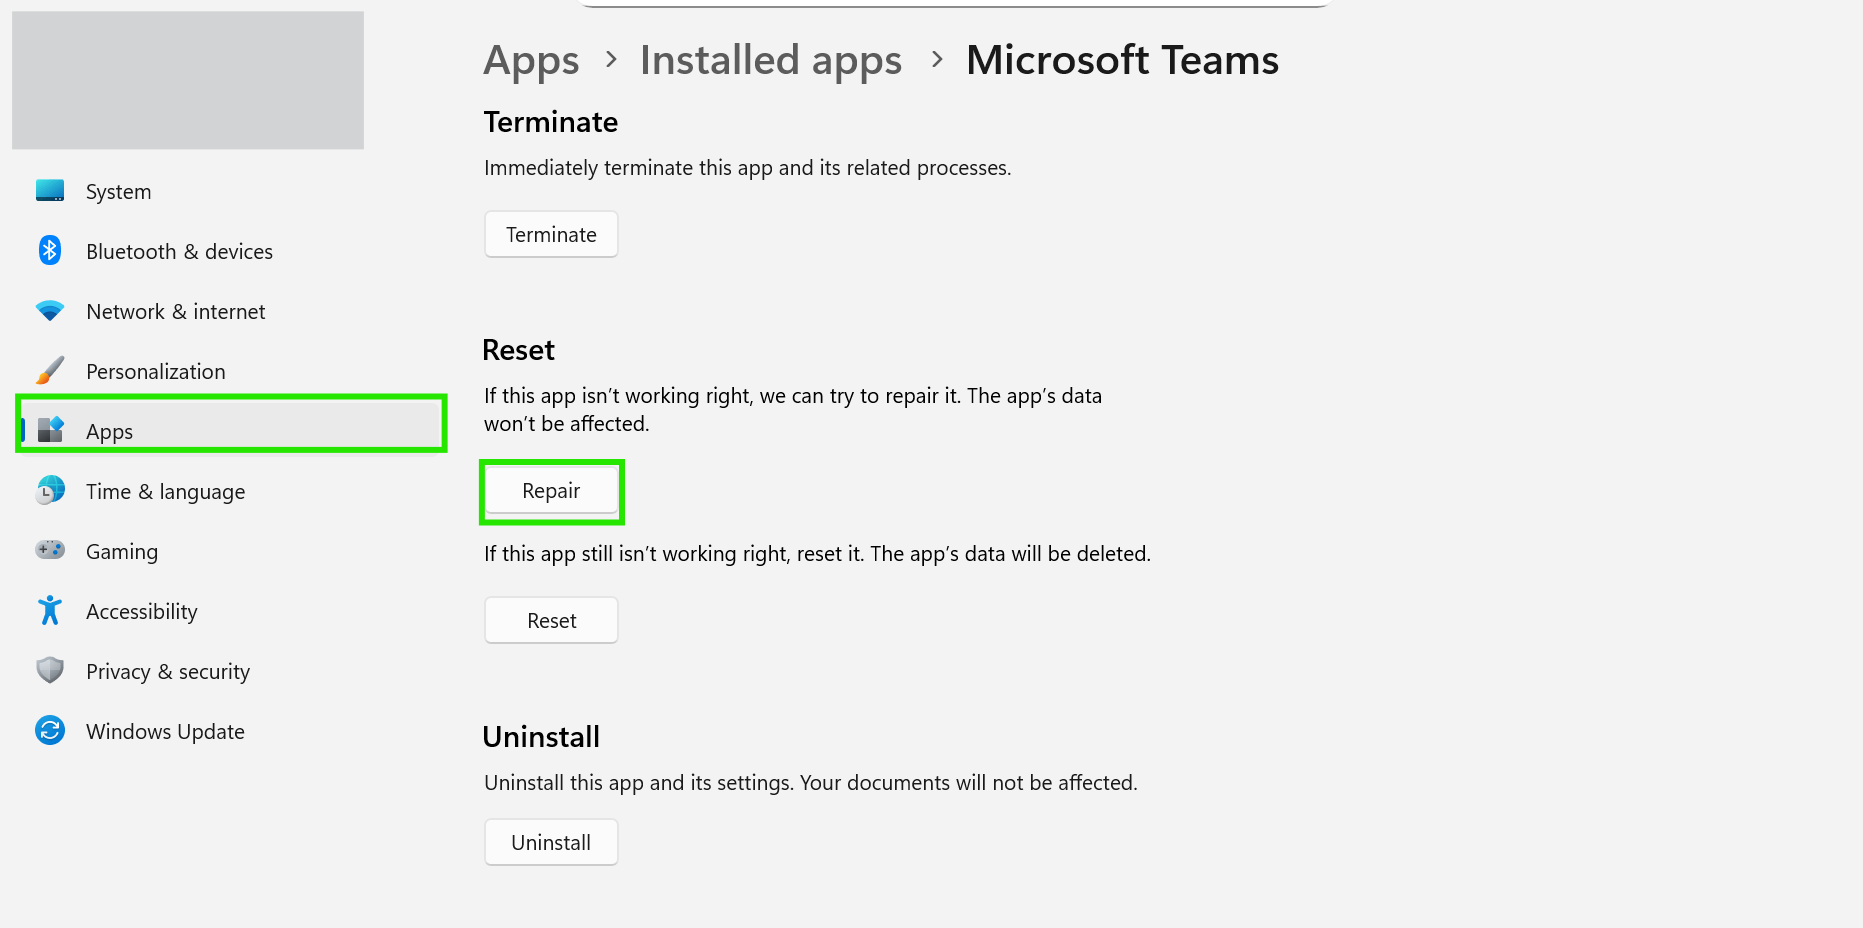1863x928 pixels.
Task: Click the Windows Update sync icon
Action: [x=50, y=730]
